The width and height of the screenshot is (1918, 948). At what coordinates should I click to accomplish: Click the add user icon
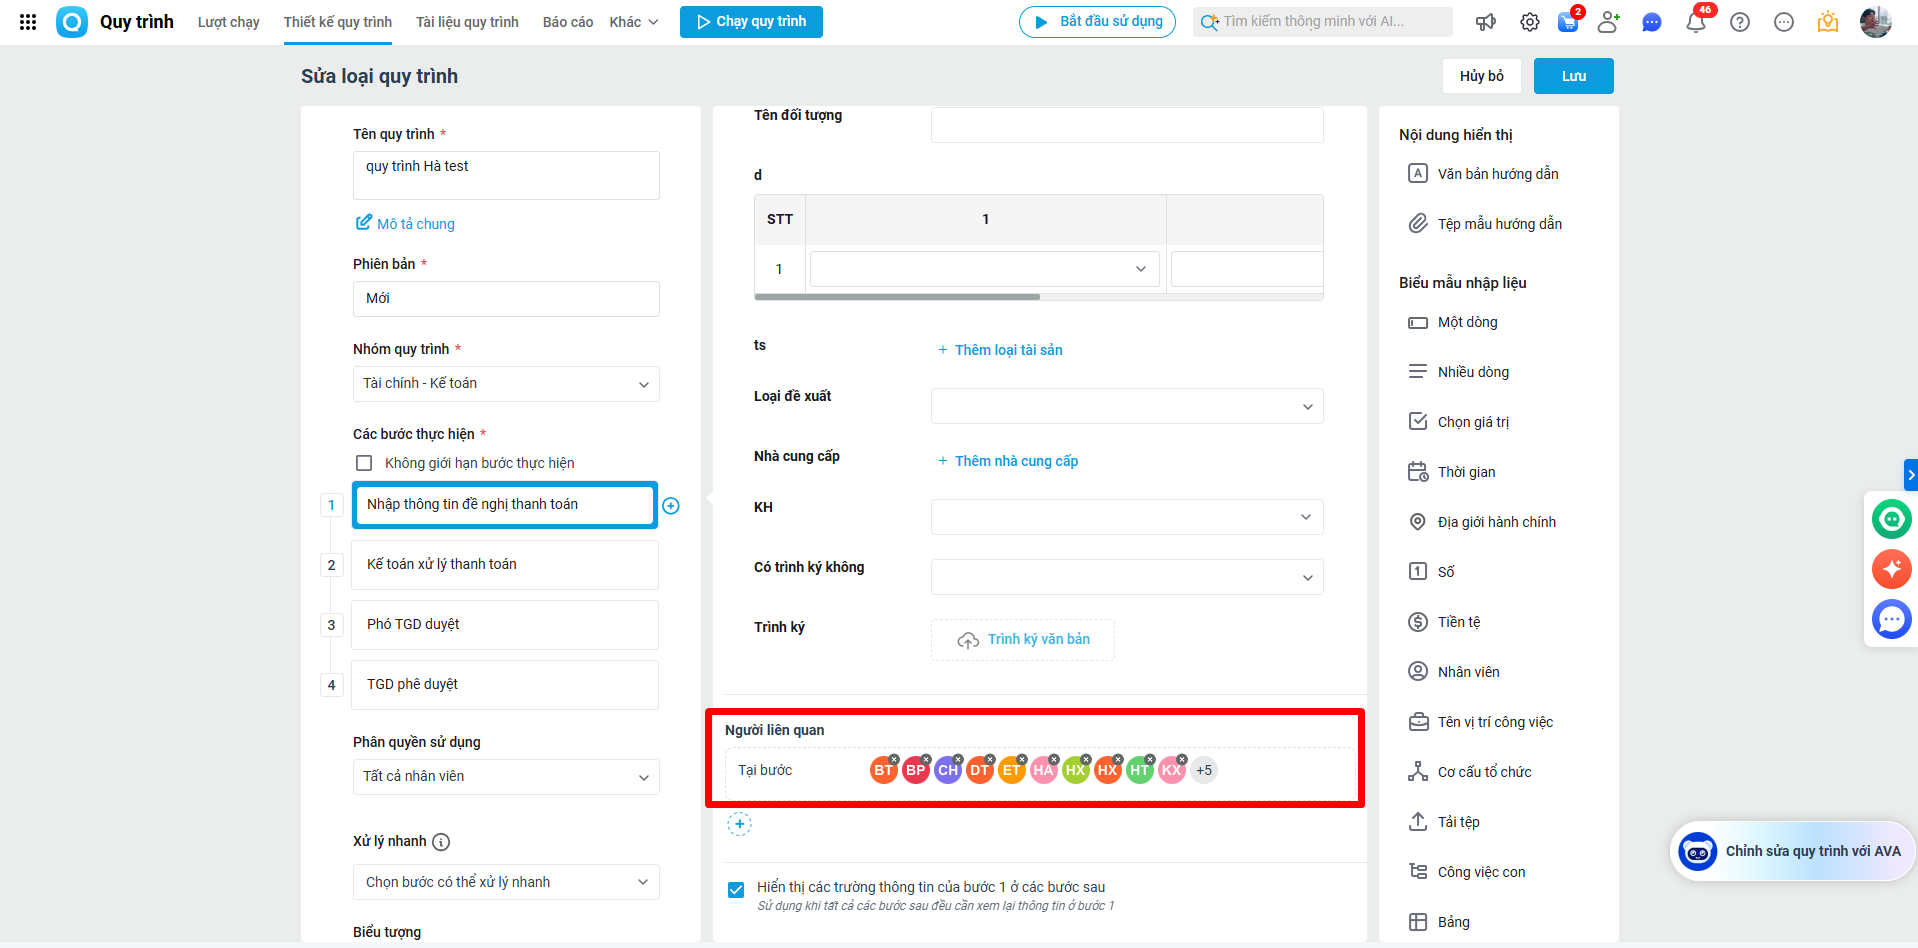pyautogui.click(x=1608, y=22)
